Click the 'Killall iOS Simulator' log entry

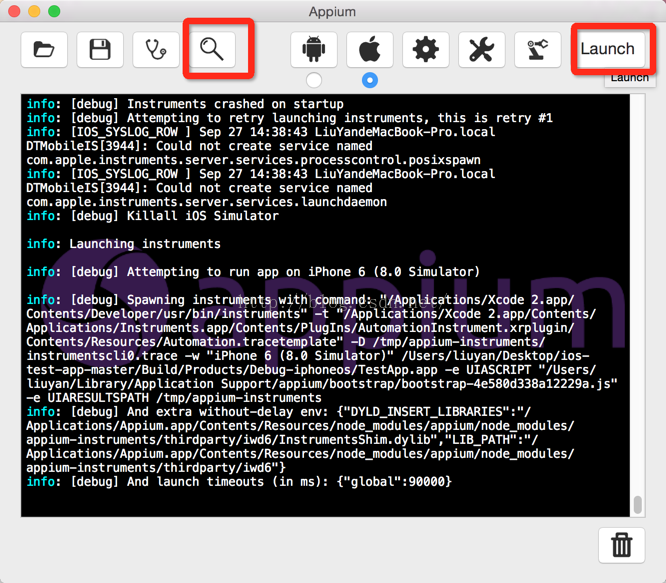[152, 216]
